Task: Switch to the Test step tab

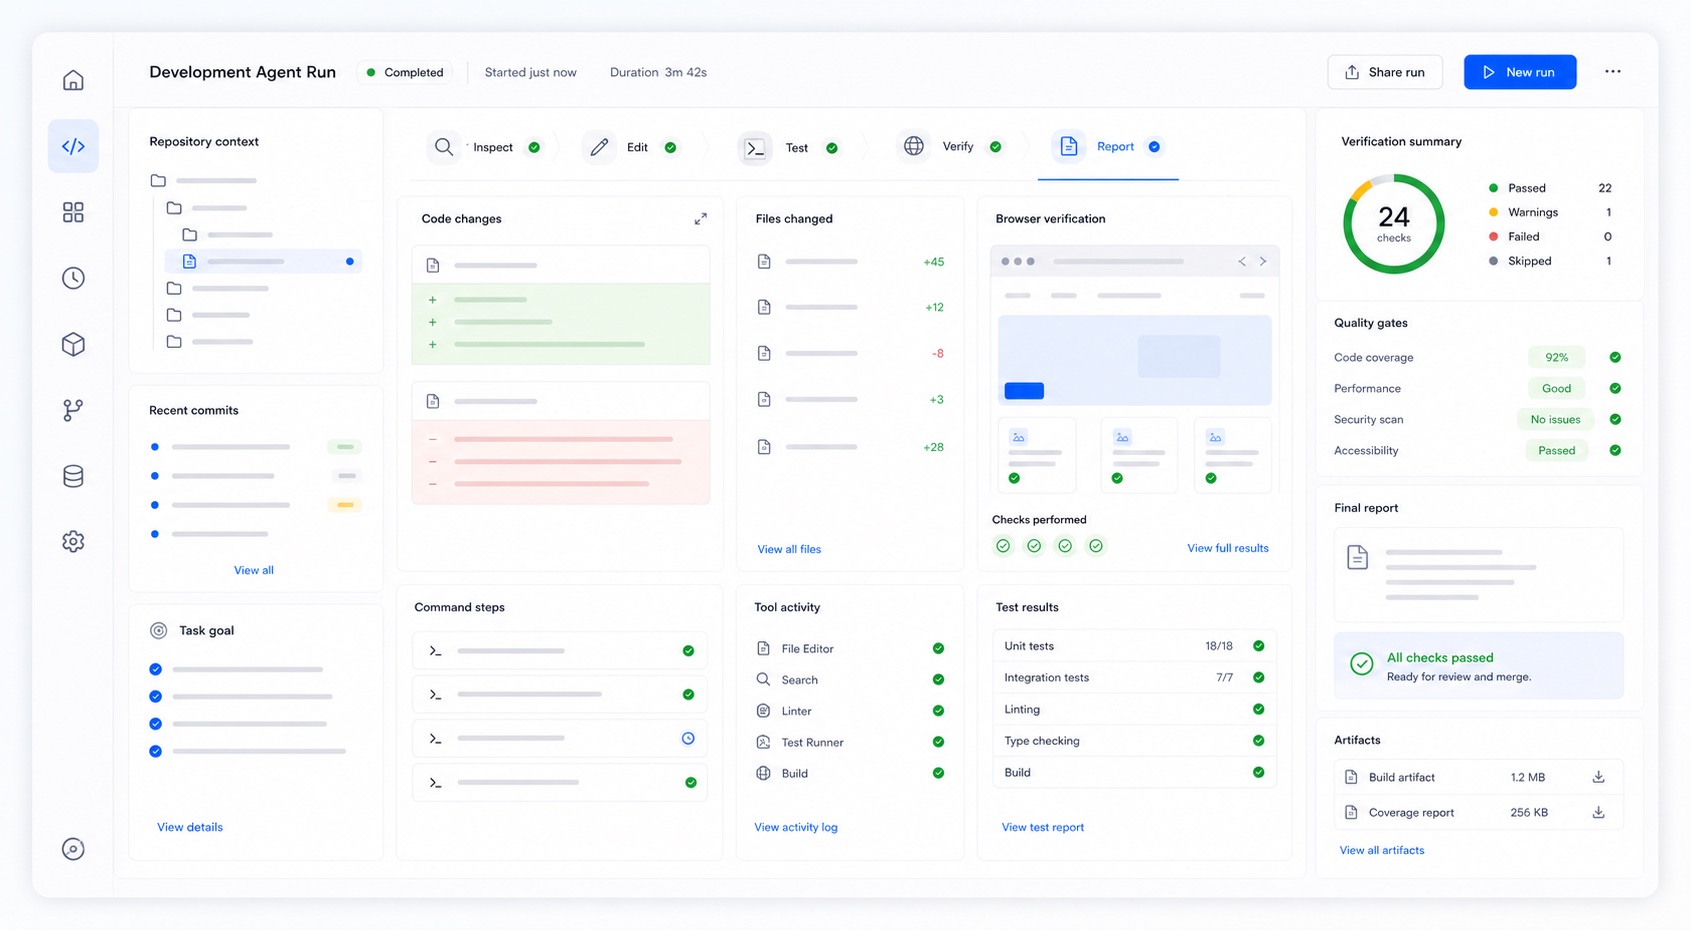Action: point(791,147)
